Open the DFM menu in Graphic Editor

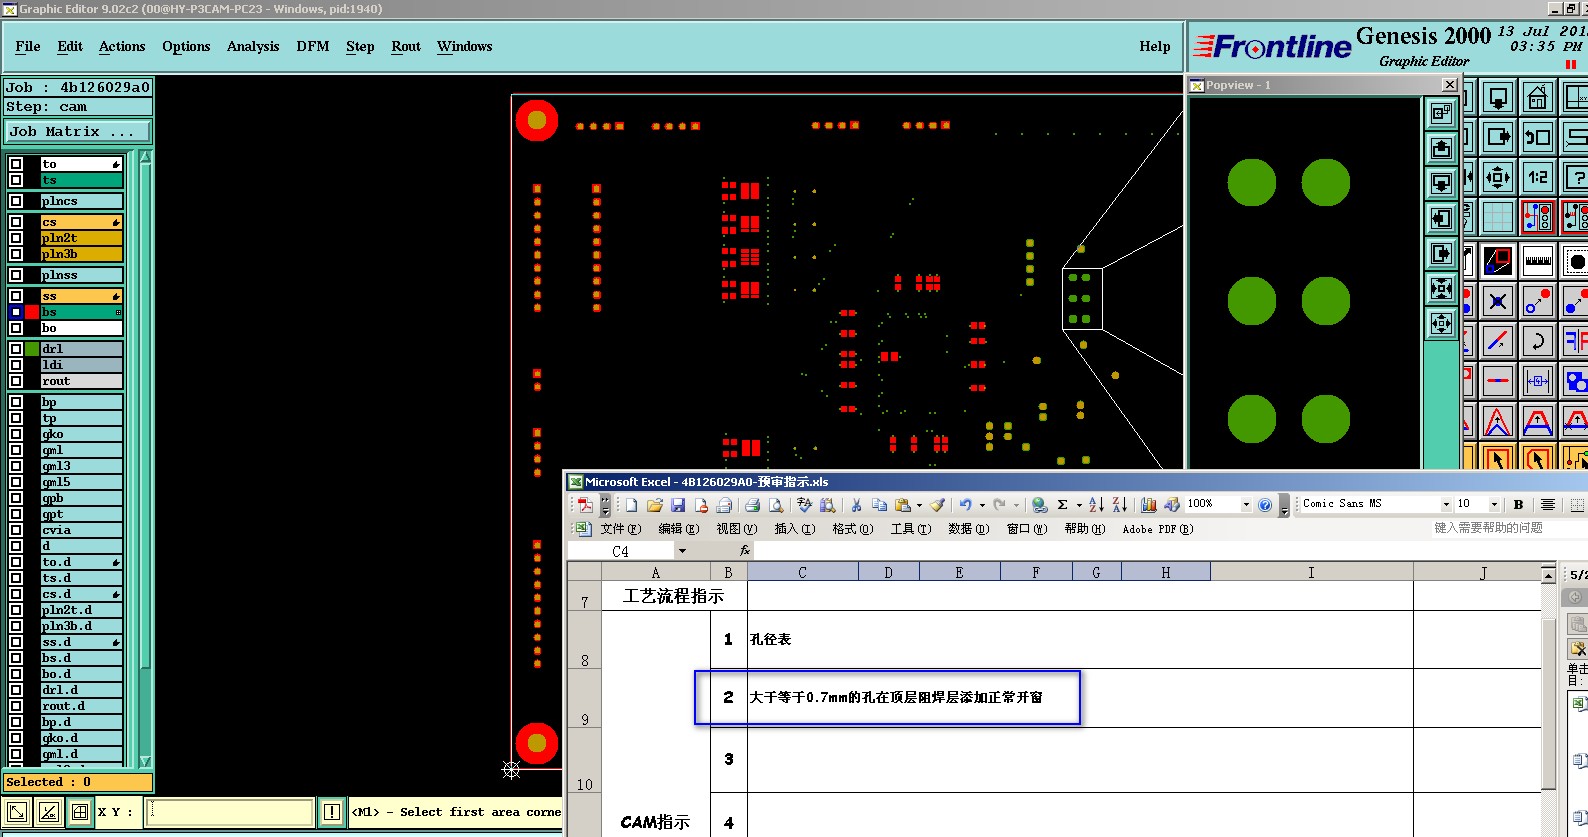pos(313,46)
